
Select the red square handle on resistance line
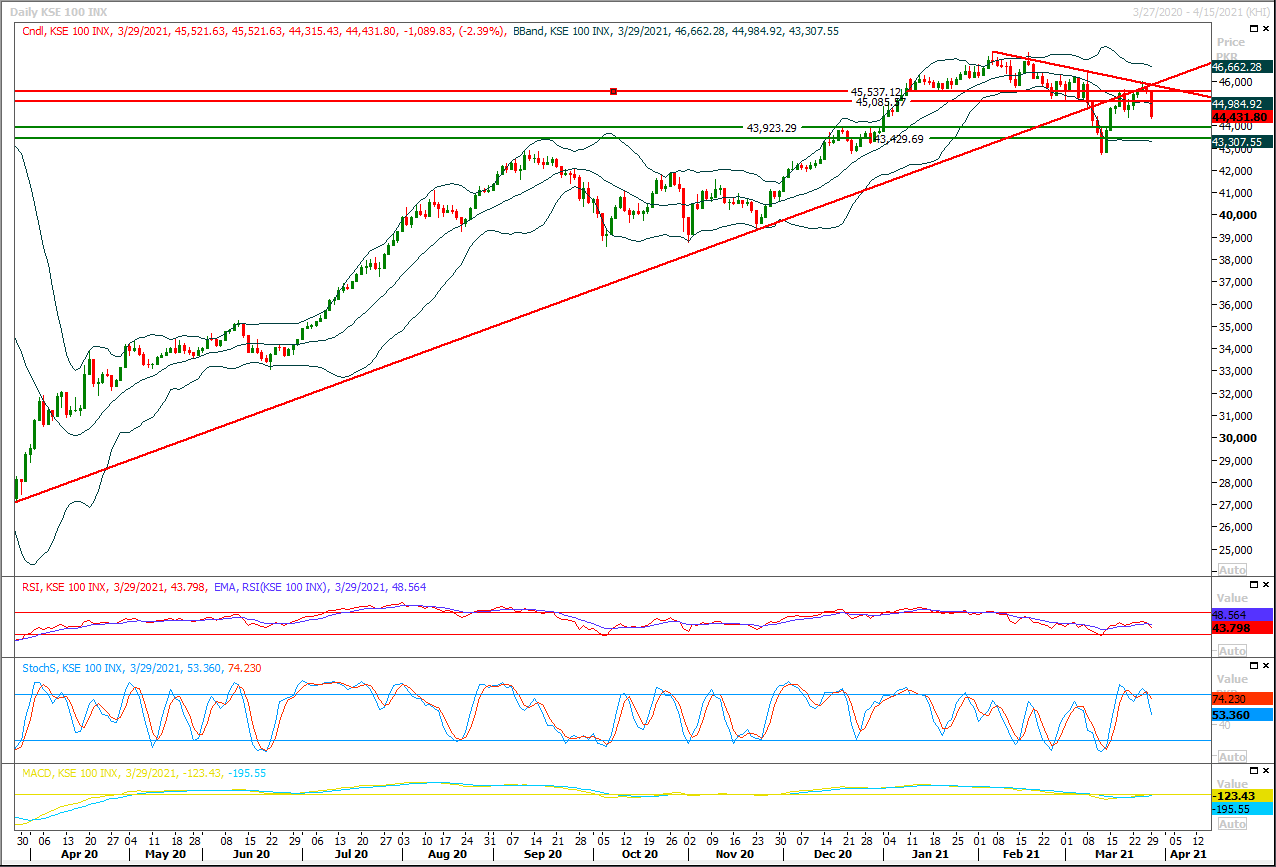(614, 91)
